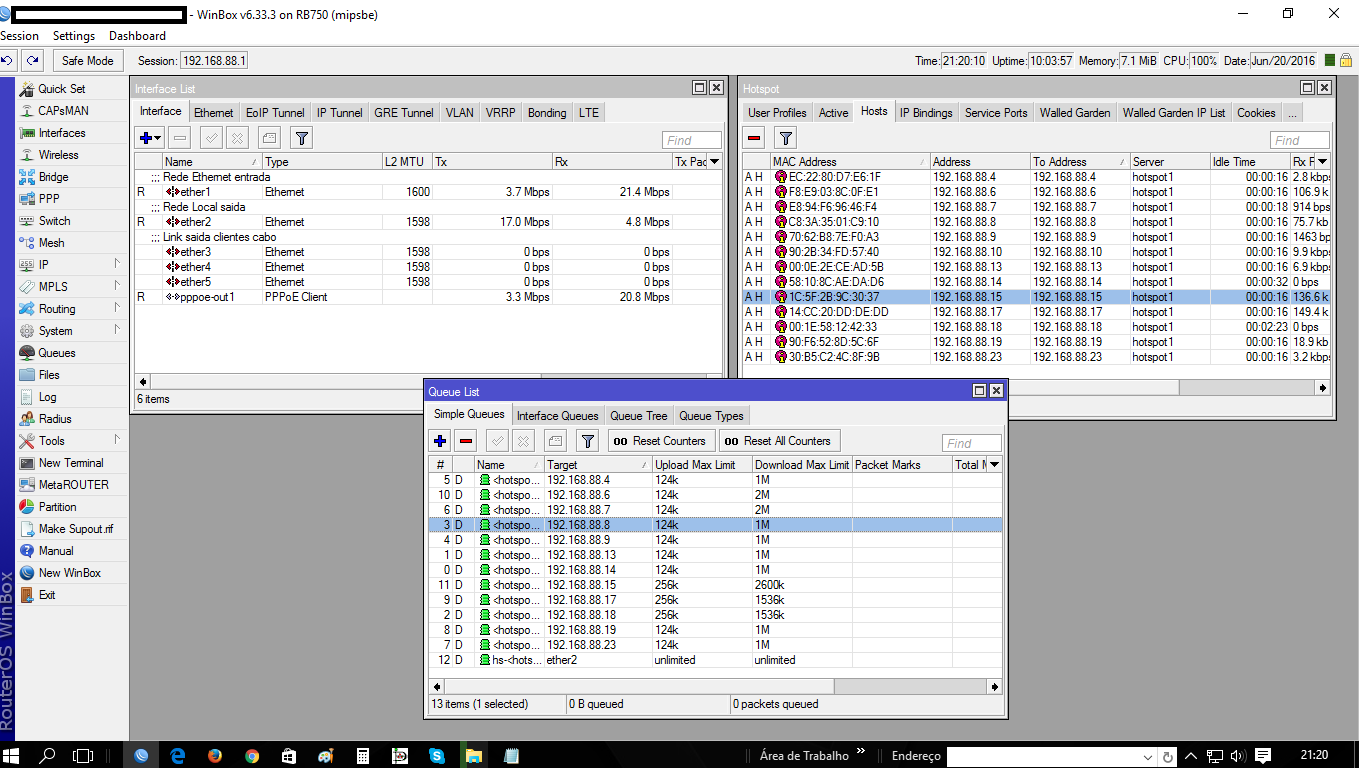Open Queues from the left sidebar

[56, 353]
